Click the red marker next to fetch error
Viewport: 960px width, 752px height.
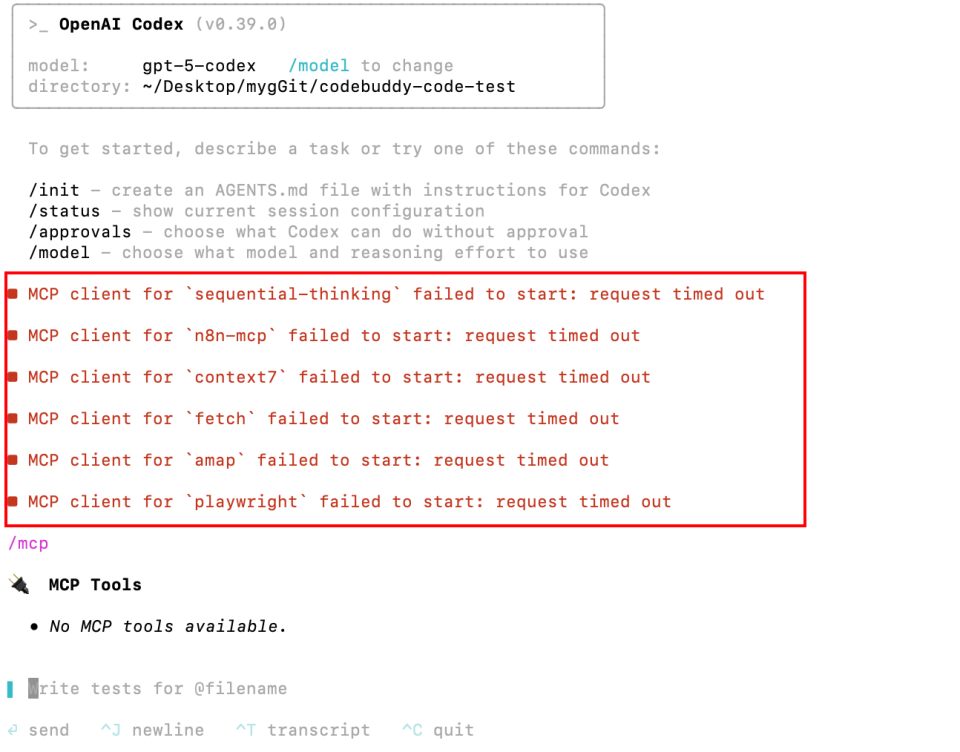tap(13, 419)
